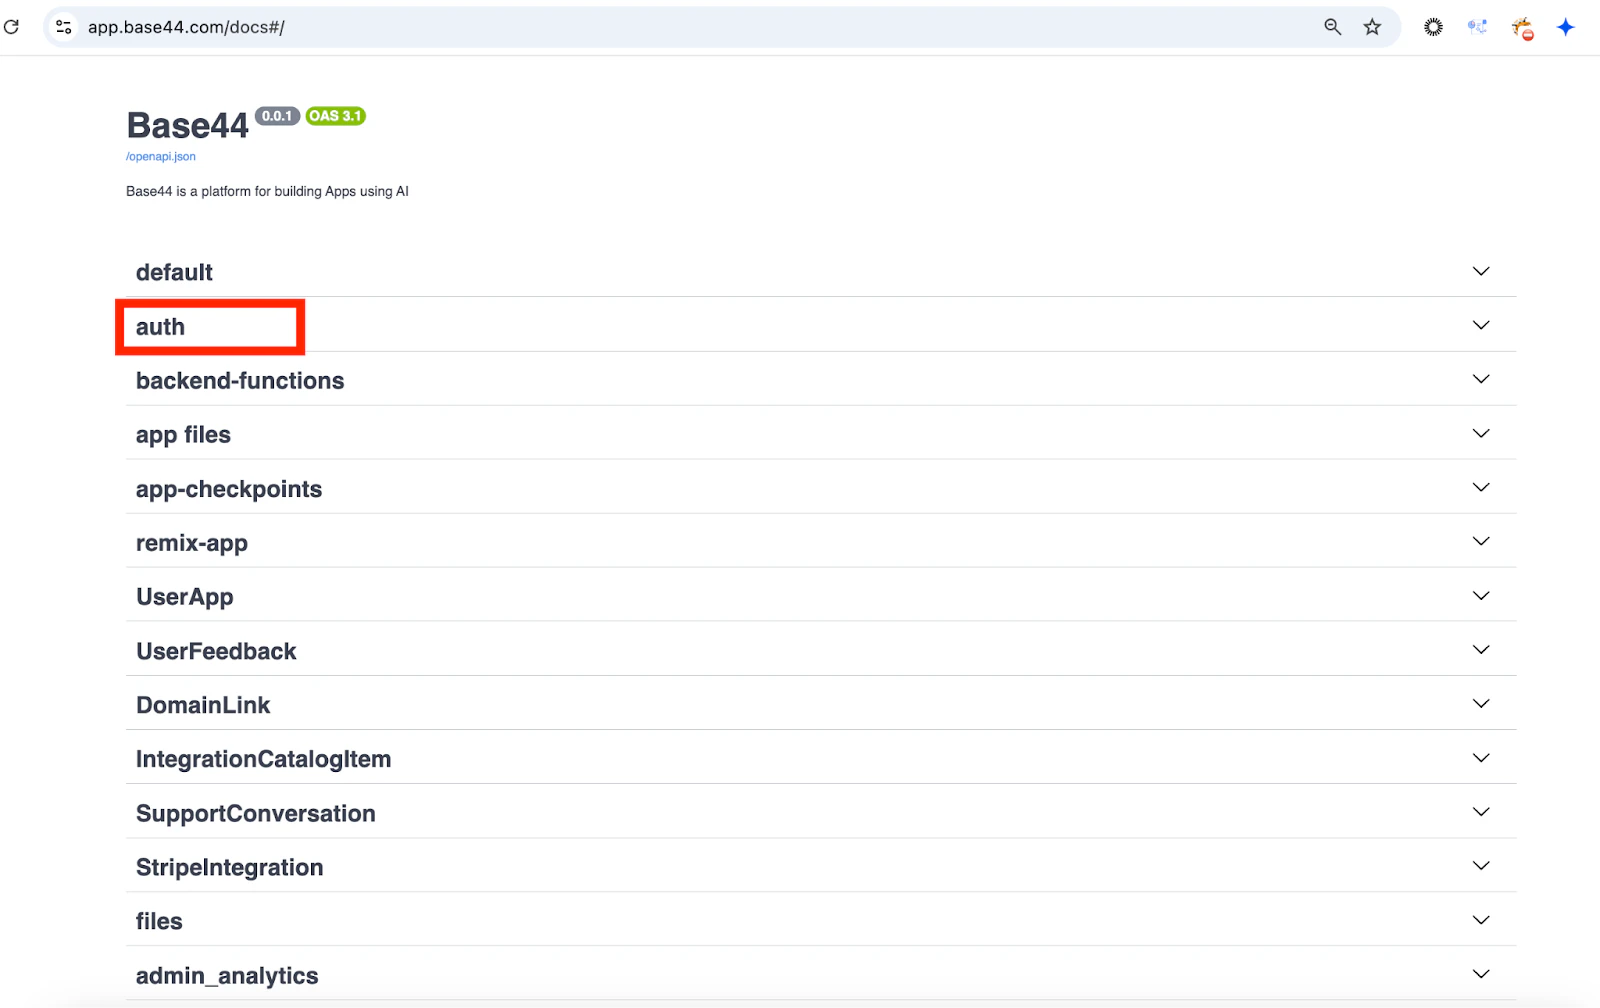Expand the UserApp section chevron
The image size is (1600, 1008).
1481,595
